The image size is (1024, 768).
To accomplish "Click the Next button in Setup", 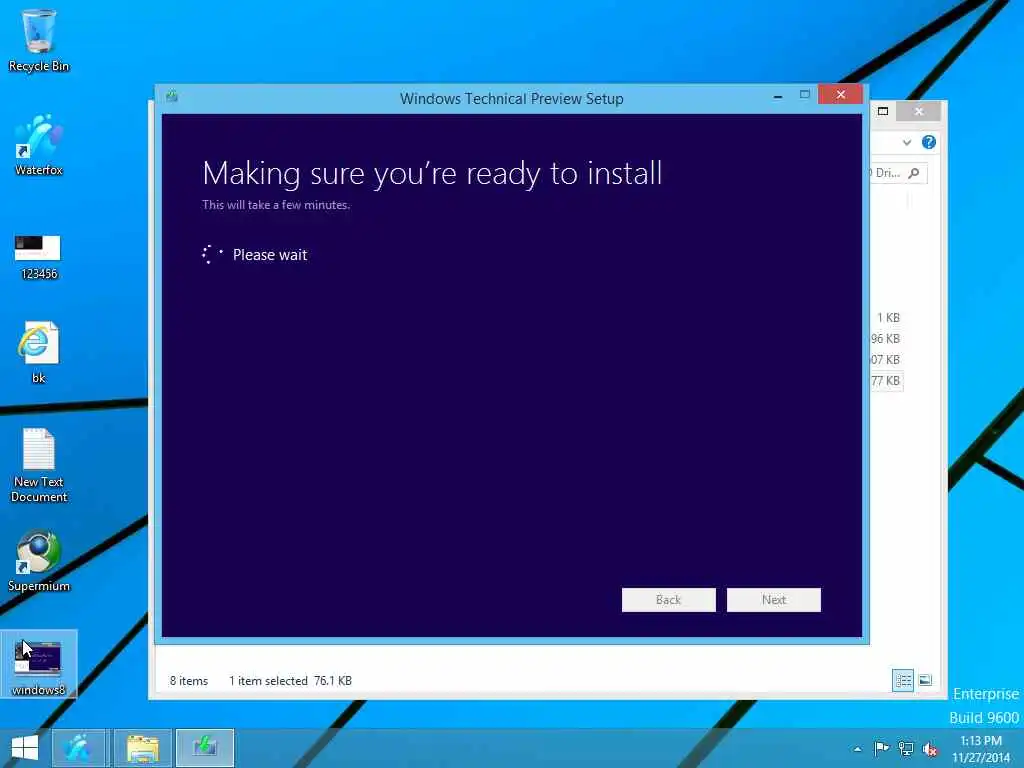I will click(773, 600).
